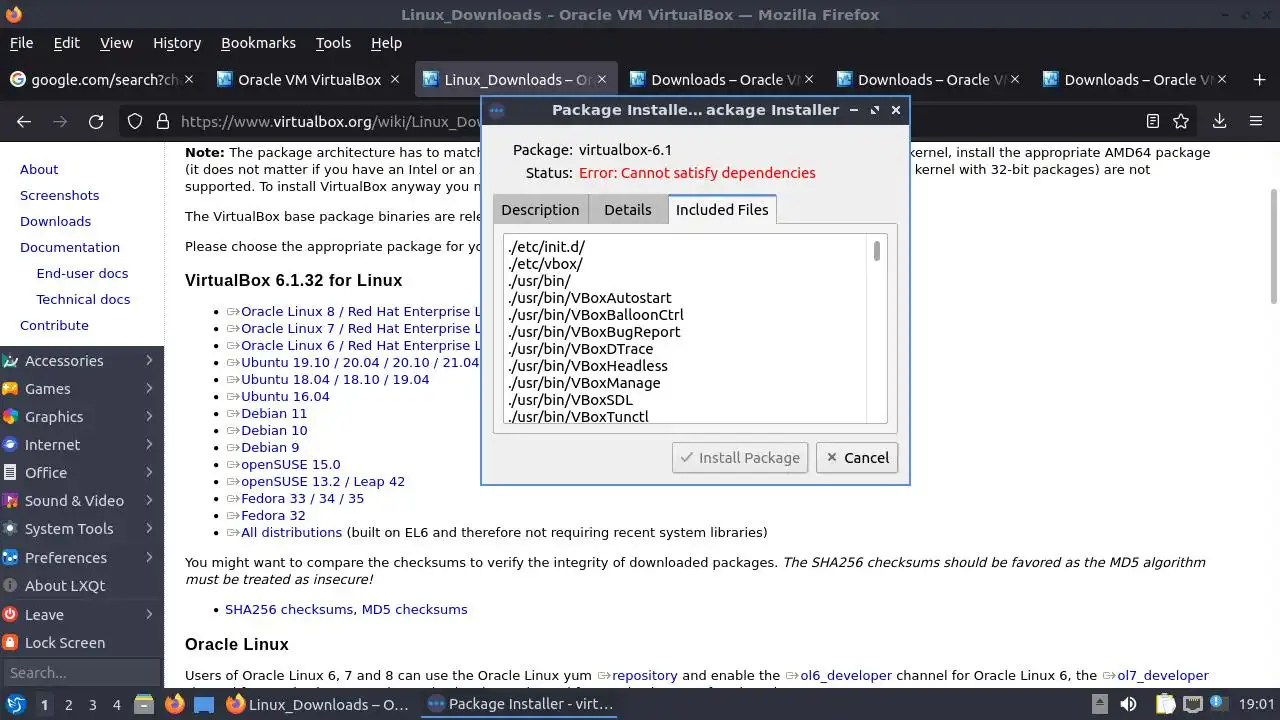Image resolution: width=1280 pixels, height=720 pixels.
Task: Expand the System Tools category
Action: [80, 528]
